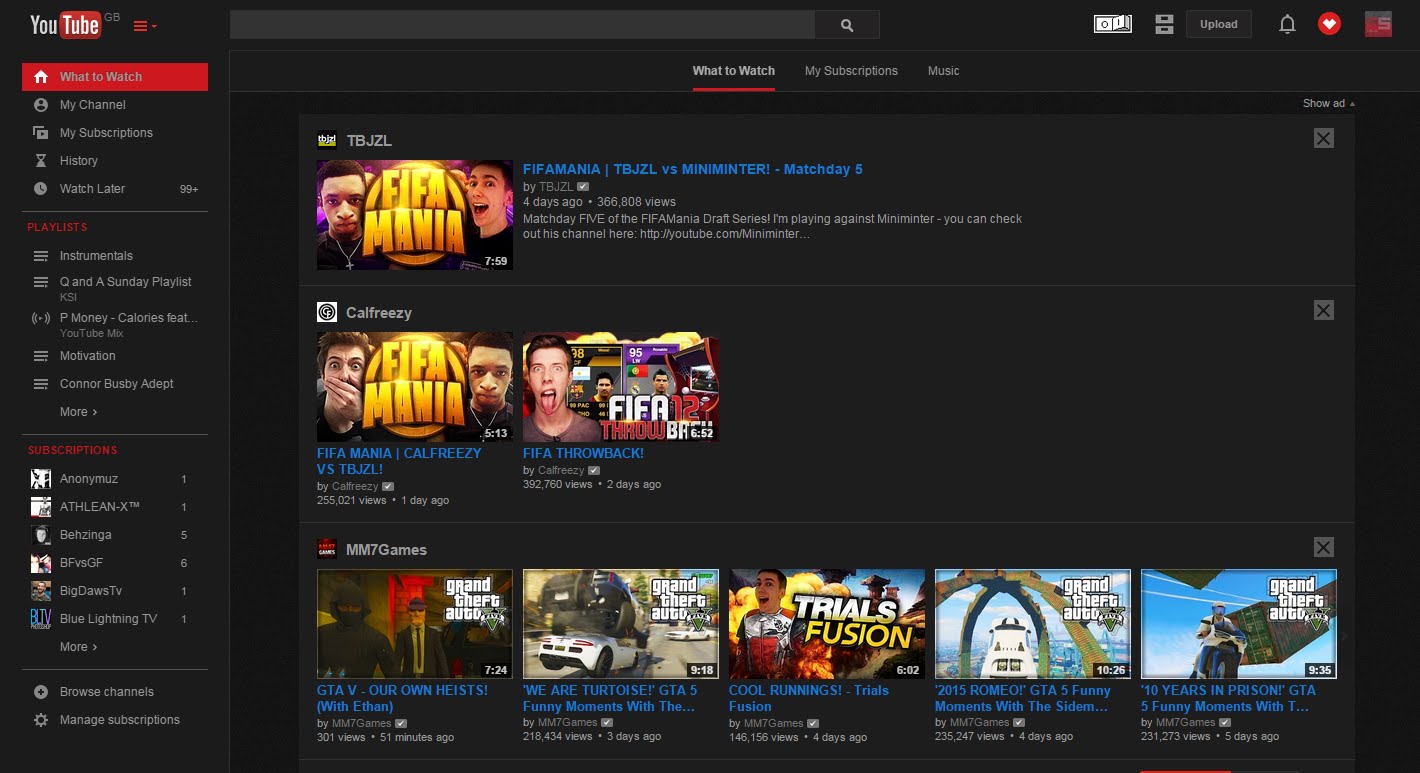
Task: Open the Motivation playlist
Action: [87, 356]
